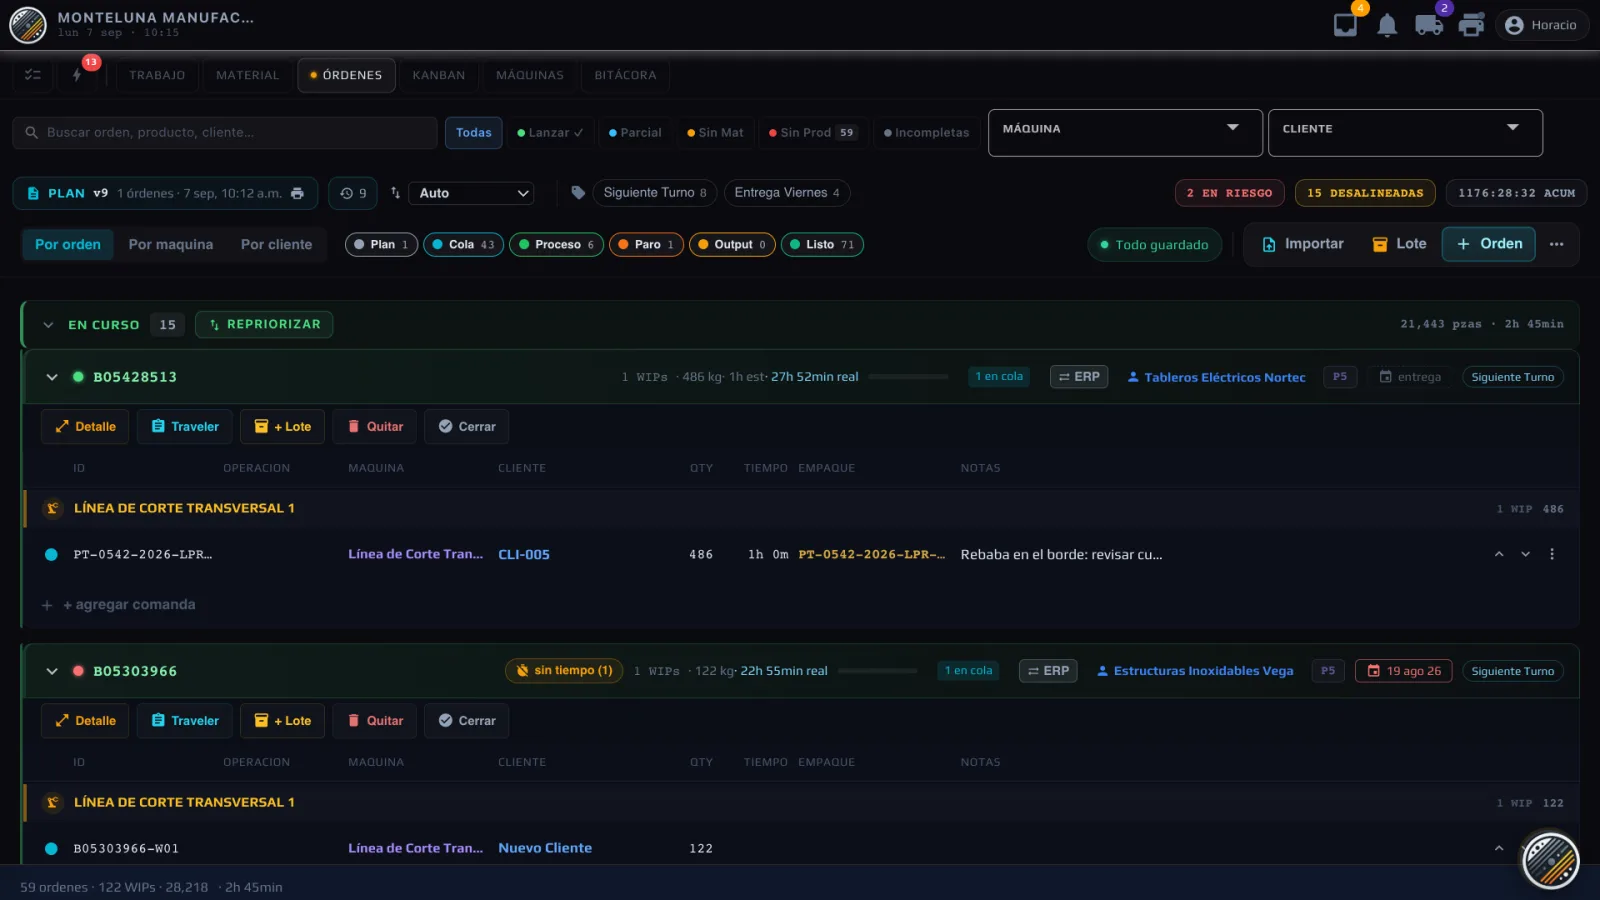Open the CLIENTE dropdown
This screenshot has height=900, width=1600.
tap(1405, 132)
